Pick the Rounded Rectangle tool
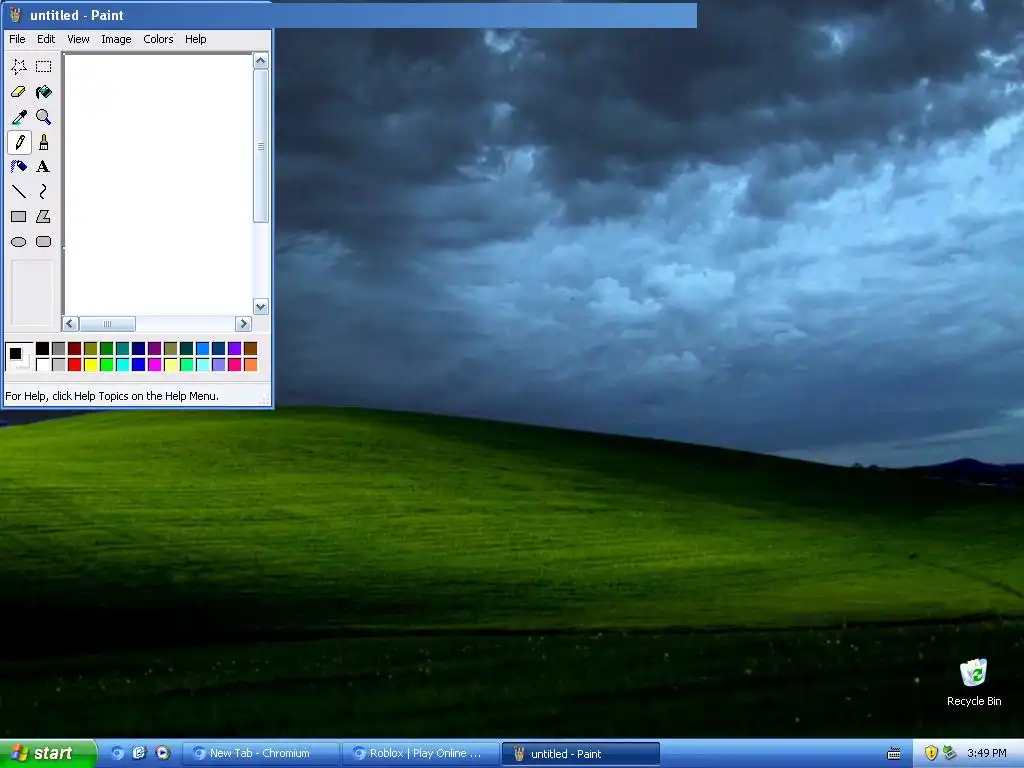Image resolution: width=1024 pixels, height=768 pixels. coord(43,242)
